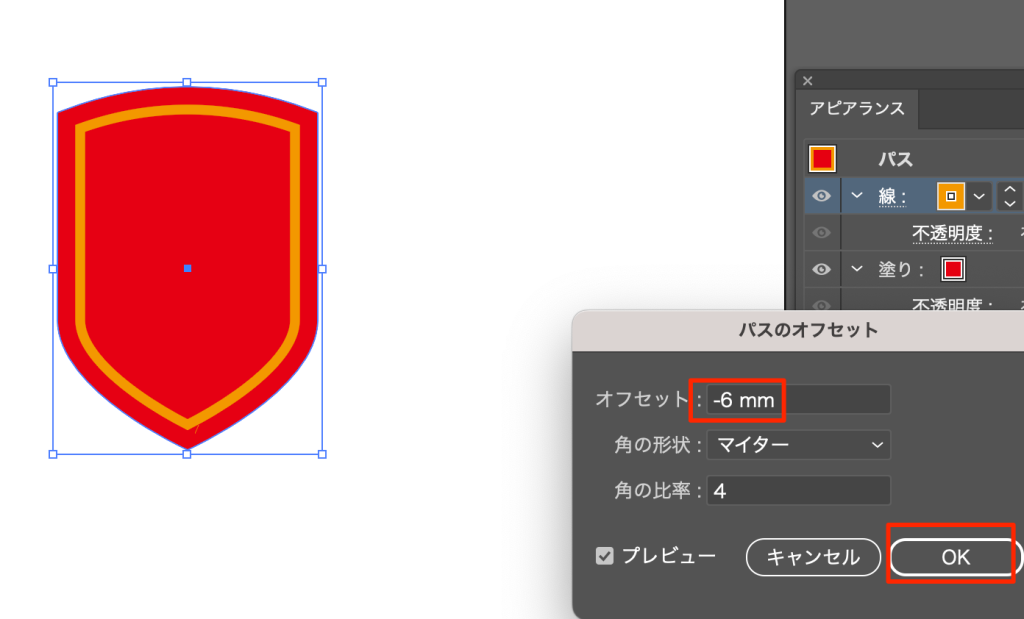The height and width of the screenshot is (619, 1024).
Task: Collapse the 線 row chevron
Action: tap(857, 196)
